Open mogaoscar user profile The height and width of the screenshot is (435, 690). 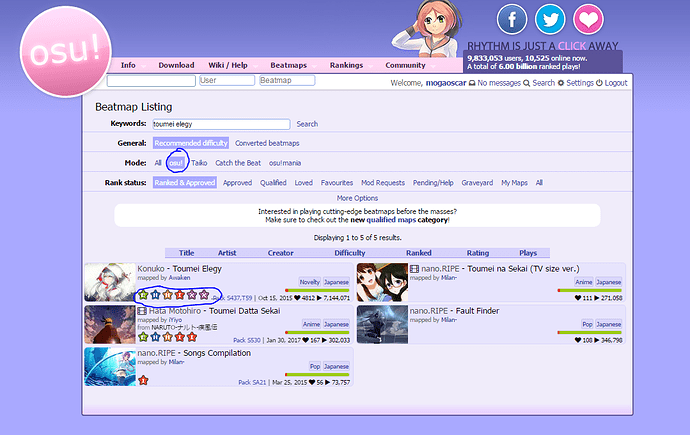446,83
